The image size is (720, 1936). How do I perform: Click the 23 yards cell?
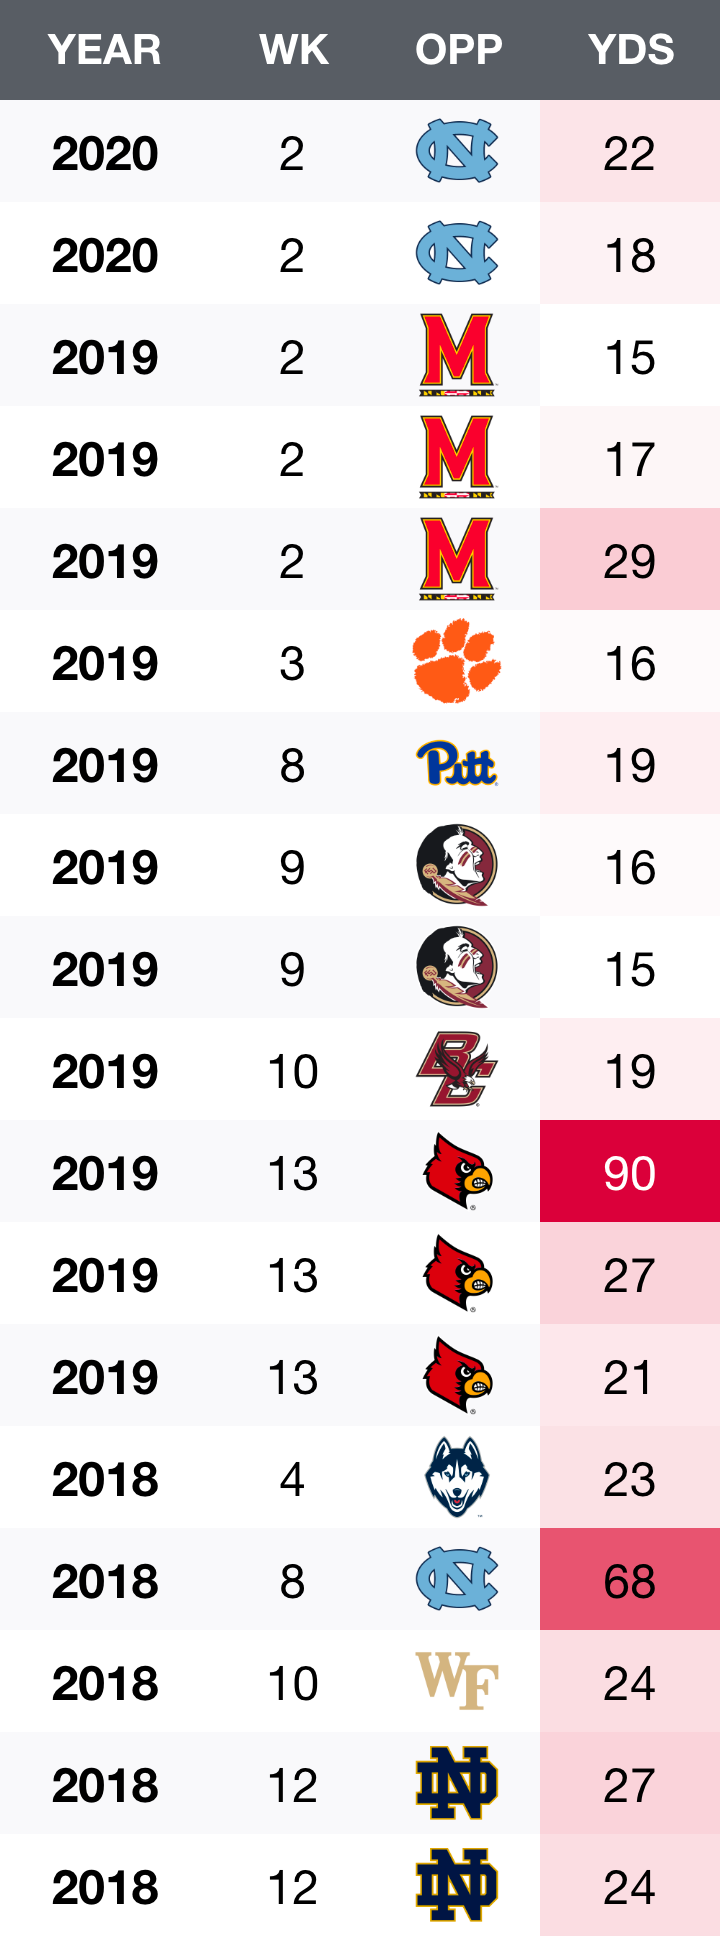(x=630, y=1479)
